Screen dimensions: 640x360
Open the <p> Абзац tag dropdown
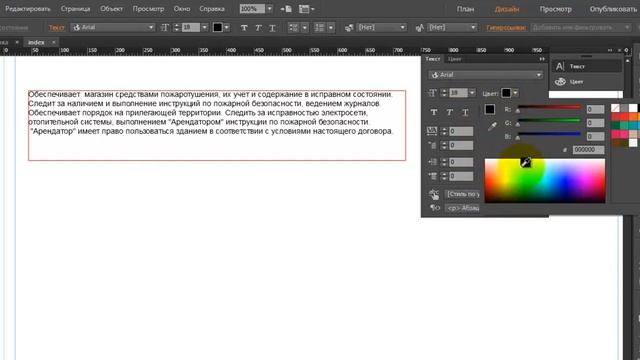[x=462, y=208]
